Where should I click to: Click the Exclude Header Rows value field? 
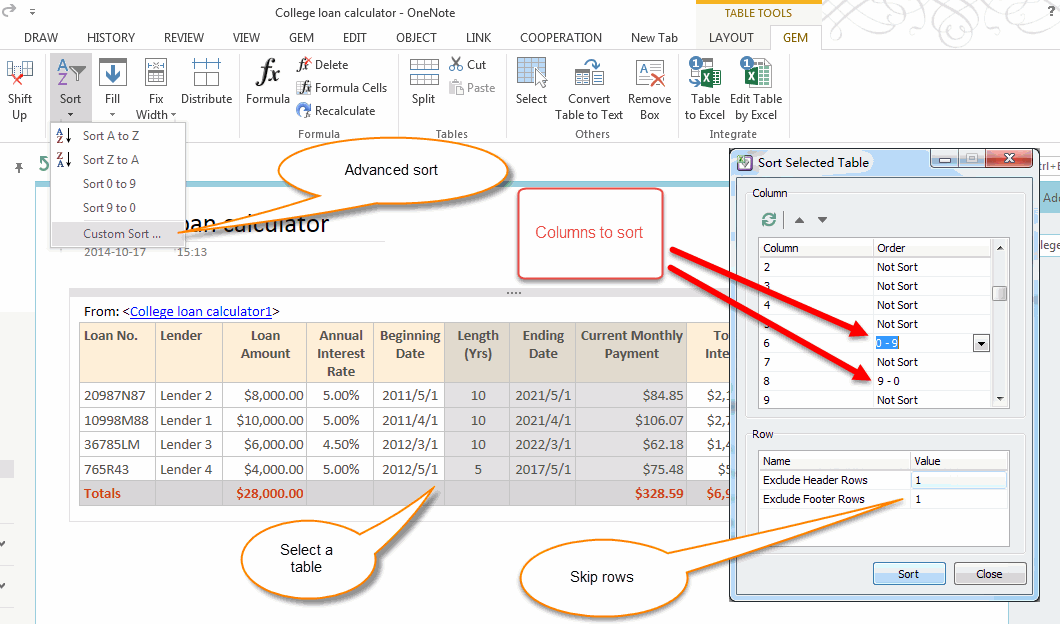[957, 480]
